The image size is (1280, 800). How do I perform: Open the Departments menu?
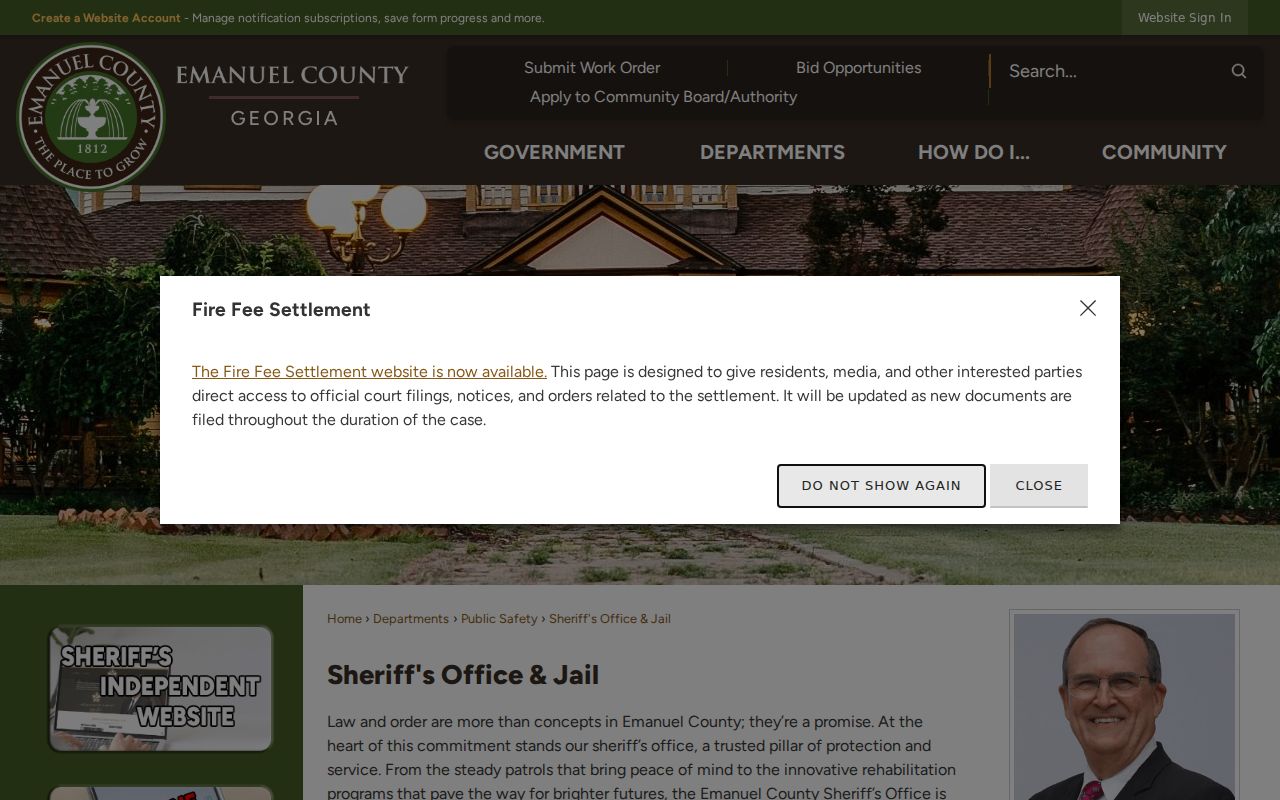click(x=772, y=152)
